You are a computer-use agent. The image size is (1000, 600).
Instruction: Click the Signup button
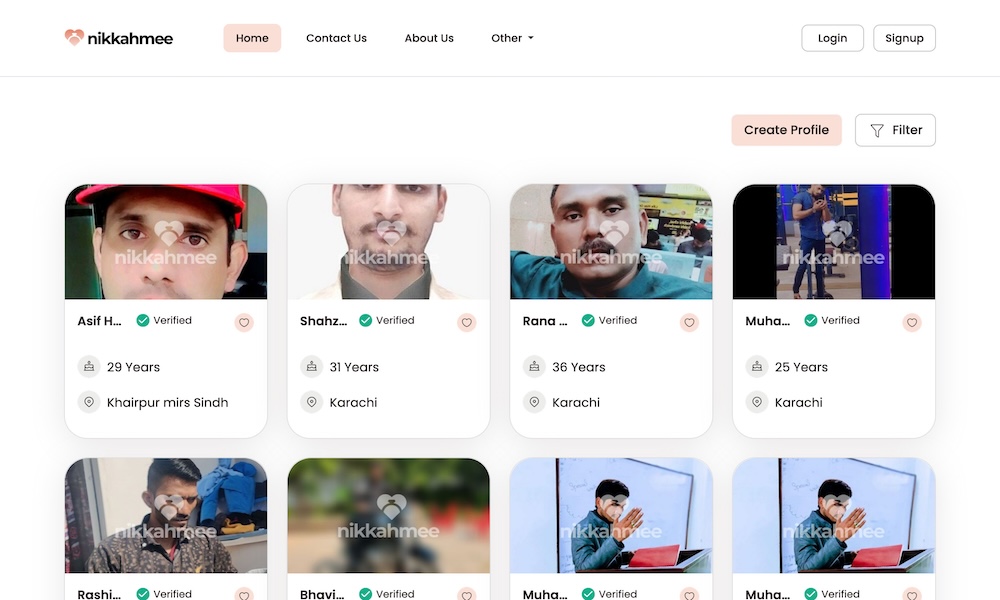click(x=904, y=38)
